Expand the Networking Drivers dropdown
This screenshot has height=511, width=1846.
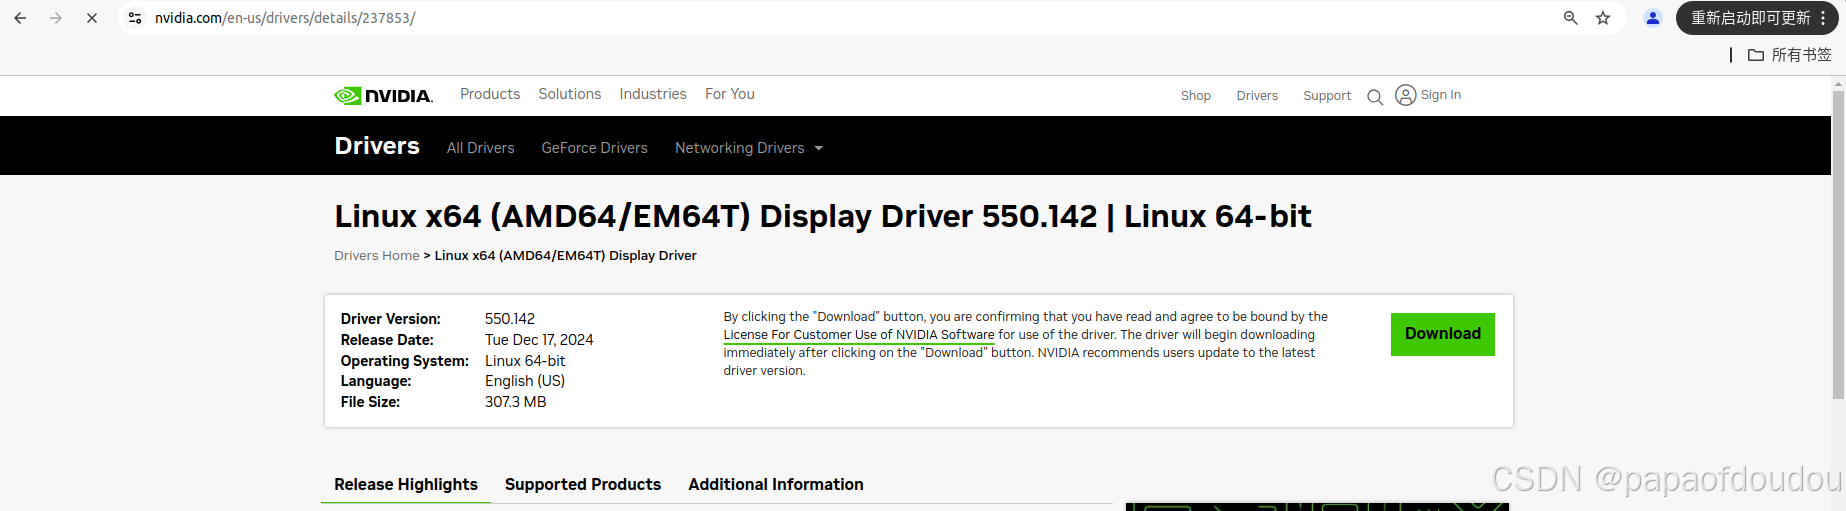(x=749, y=148)
